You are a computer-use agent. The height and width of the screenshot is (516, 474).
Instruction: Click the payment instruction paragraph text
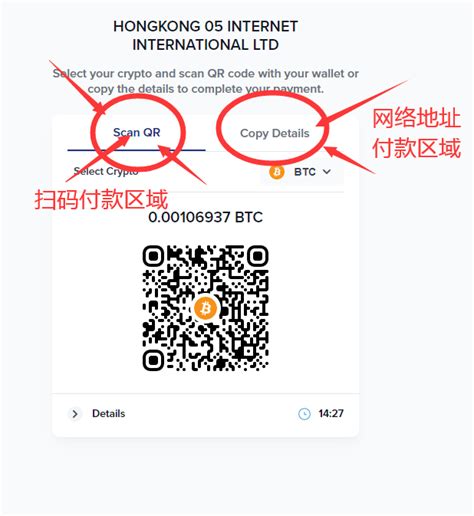[x=205, y=81]
